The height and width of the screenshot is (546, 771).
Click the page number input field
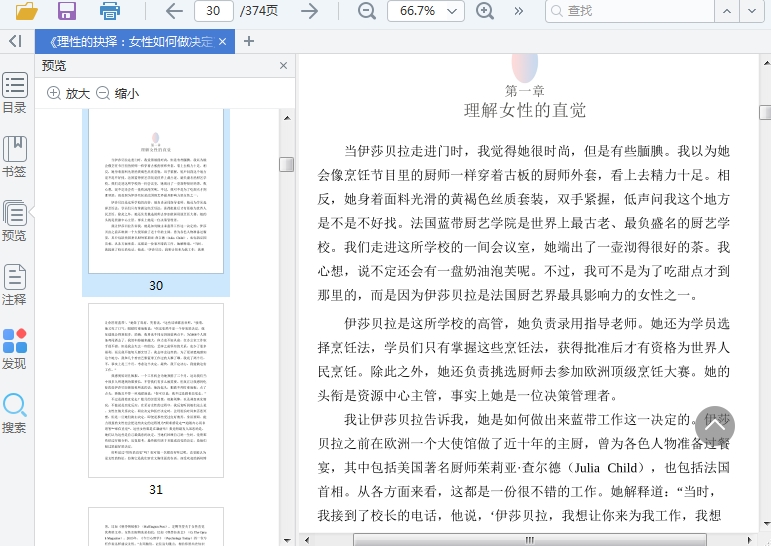(x=213, y=11)
